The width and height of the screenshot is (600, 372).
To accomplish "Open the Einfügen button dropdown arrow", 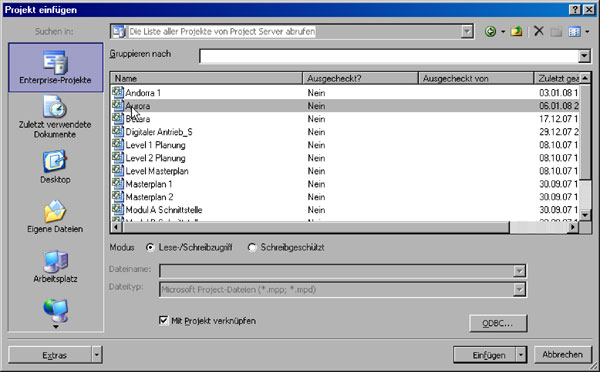I will (521, 355).
